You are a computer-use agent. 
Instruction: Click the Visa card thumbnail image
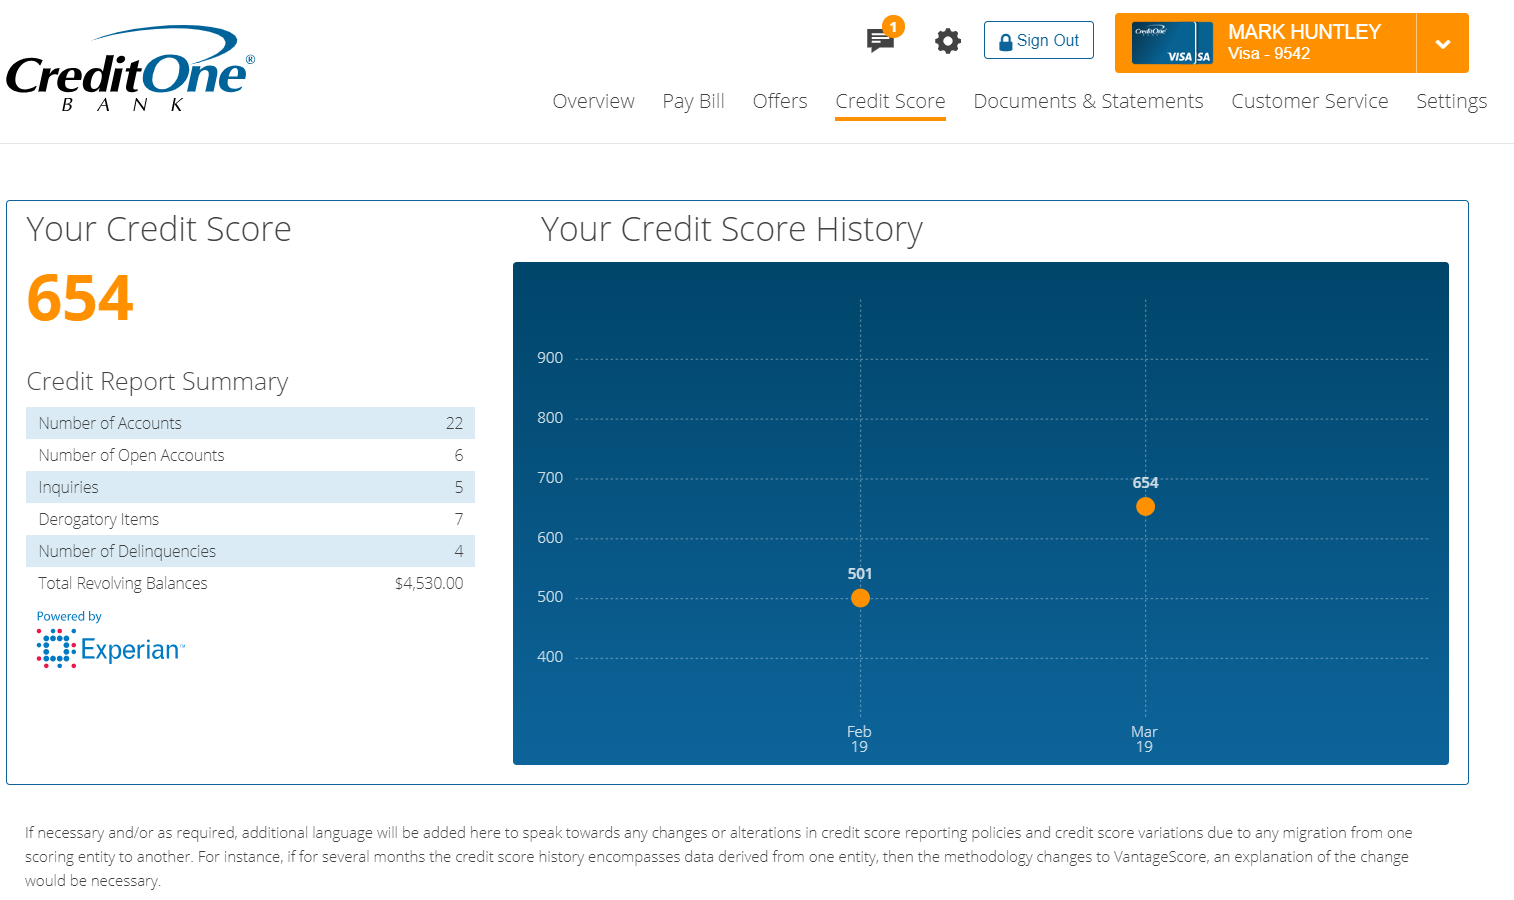click(x=1172, y=43)
